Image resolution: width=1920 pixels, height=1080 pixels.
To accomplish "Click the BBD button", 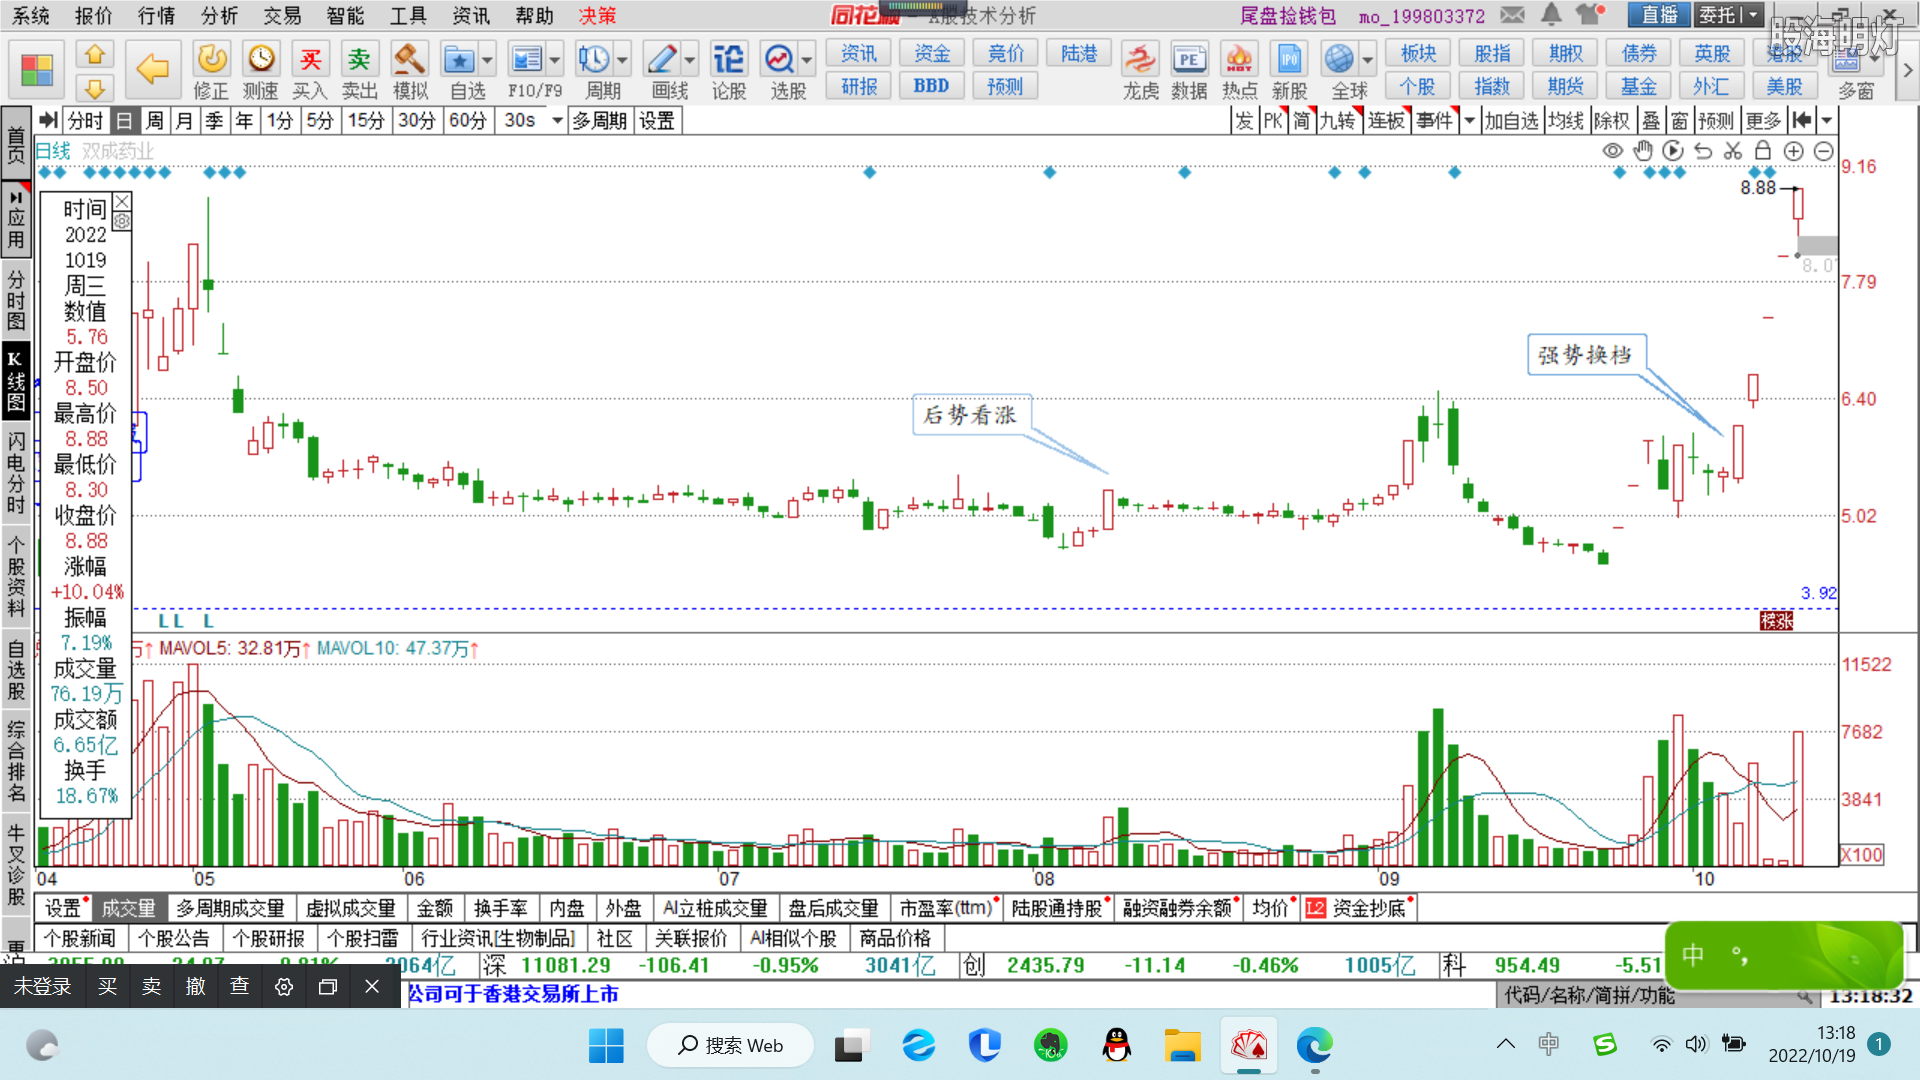I will click(x=931, y=87).
